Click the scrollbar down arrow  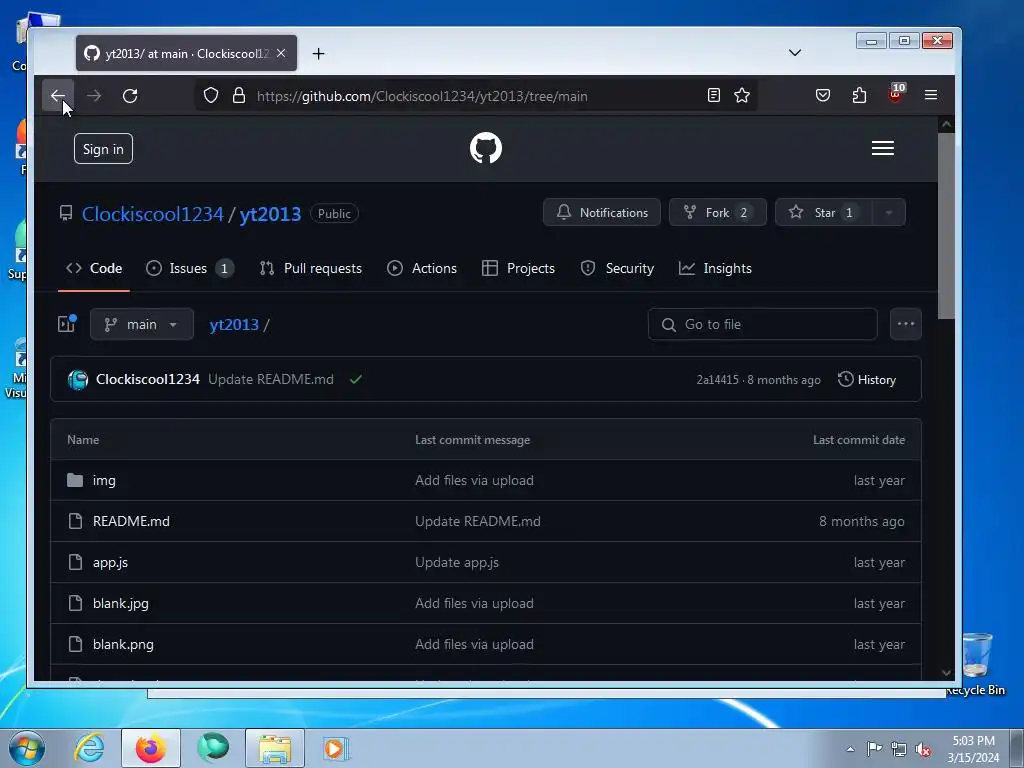point(946,673)
